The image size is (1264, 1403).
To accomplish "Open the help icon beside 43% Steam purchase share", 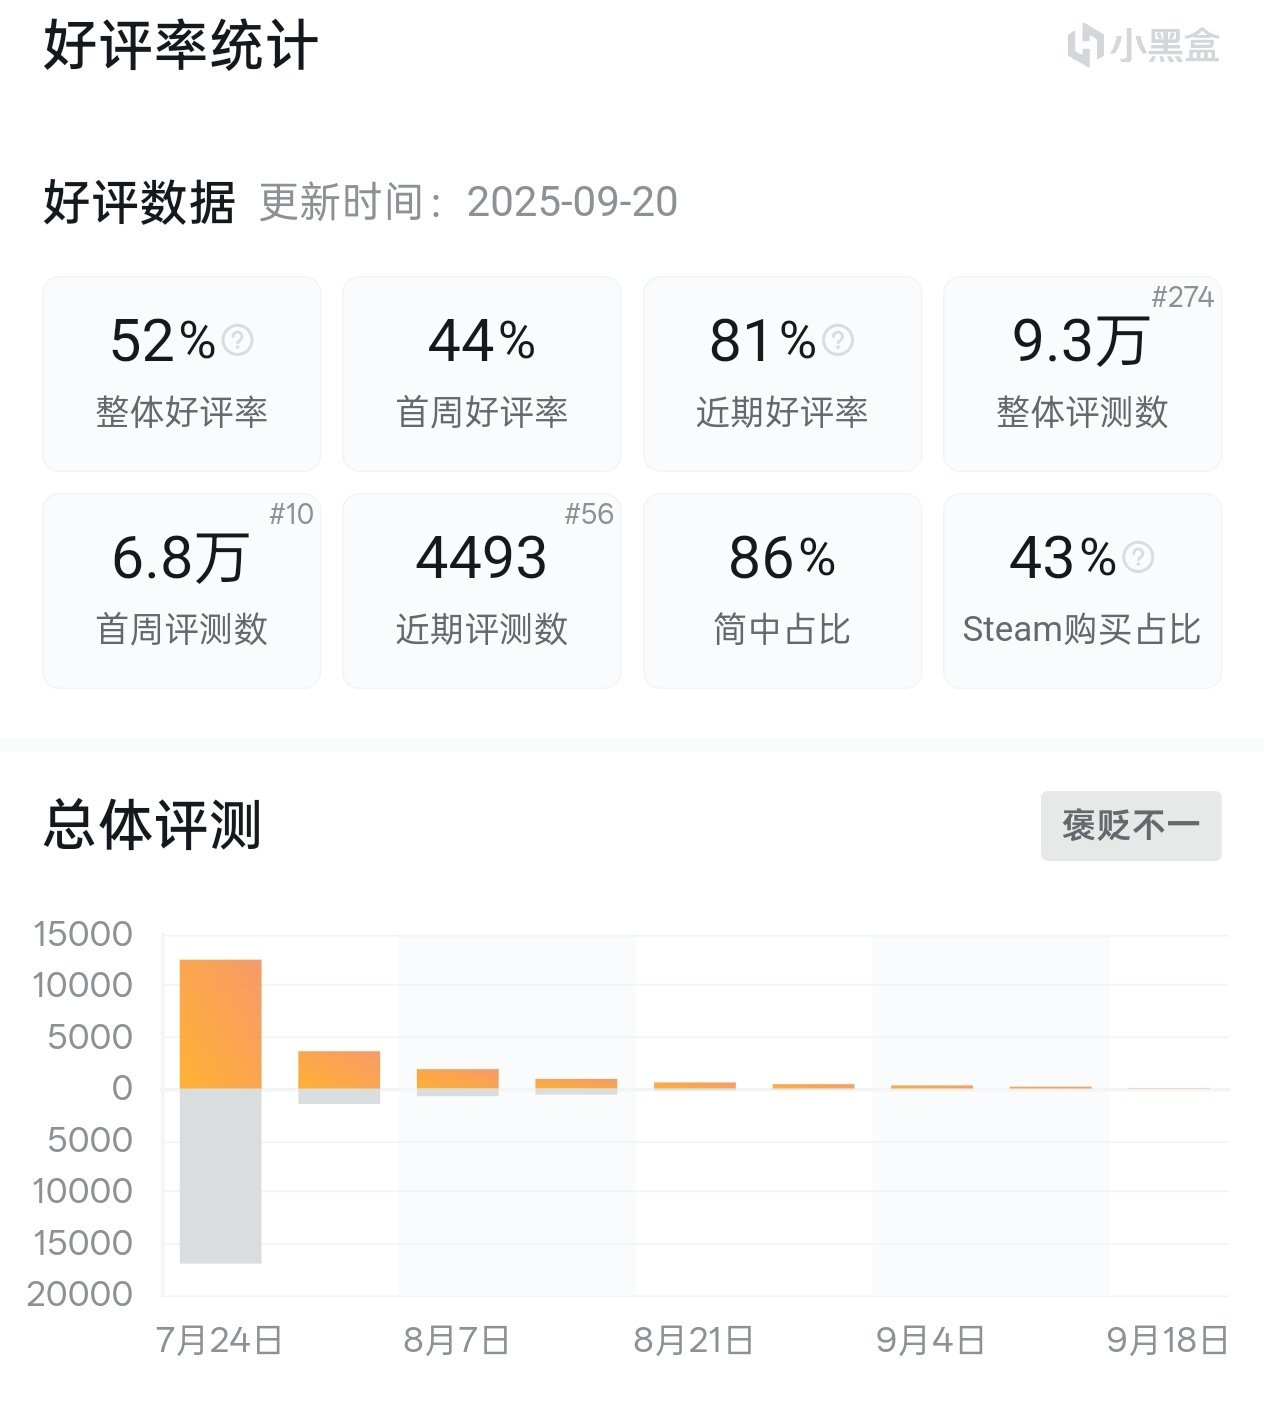I will [x=1137, y=557].
